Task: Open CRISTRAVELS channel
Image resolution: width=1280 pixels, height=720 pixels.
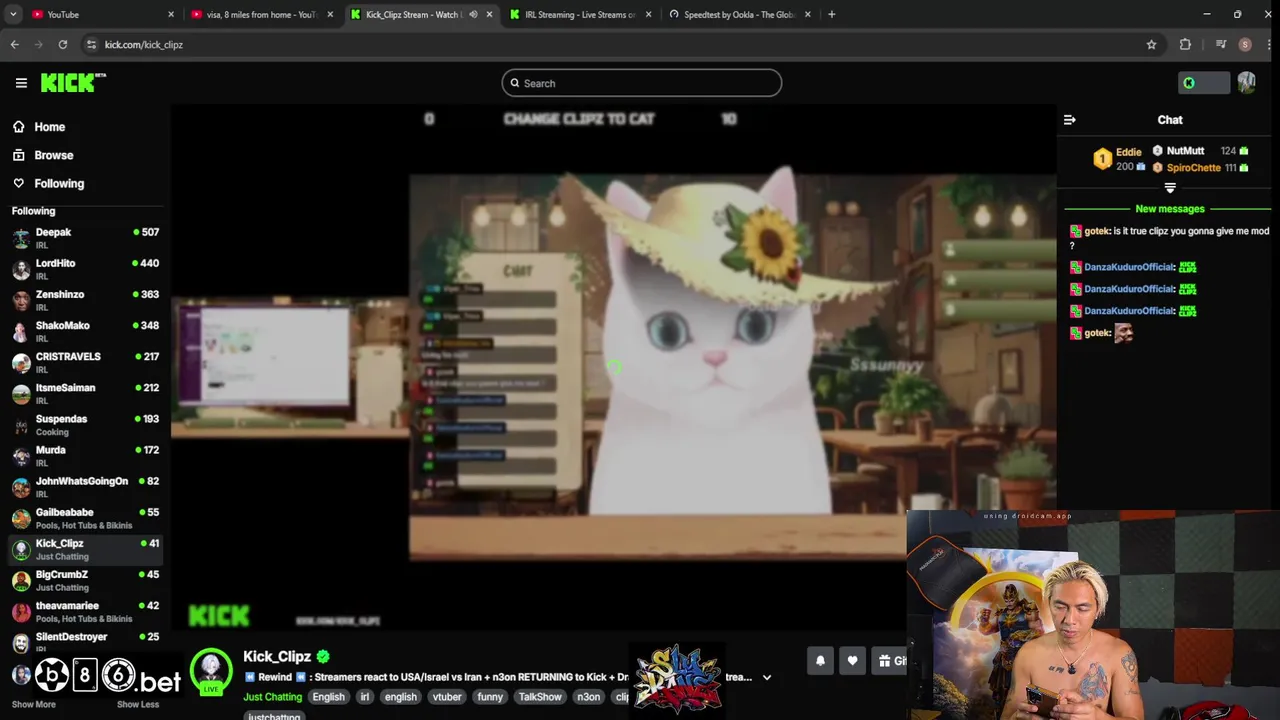Action: tap(85, 361)
